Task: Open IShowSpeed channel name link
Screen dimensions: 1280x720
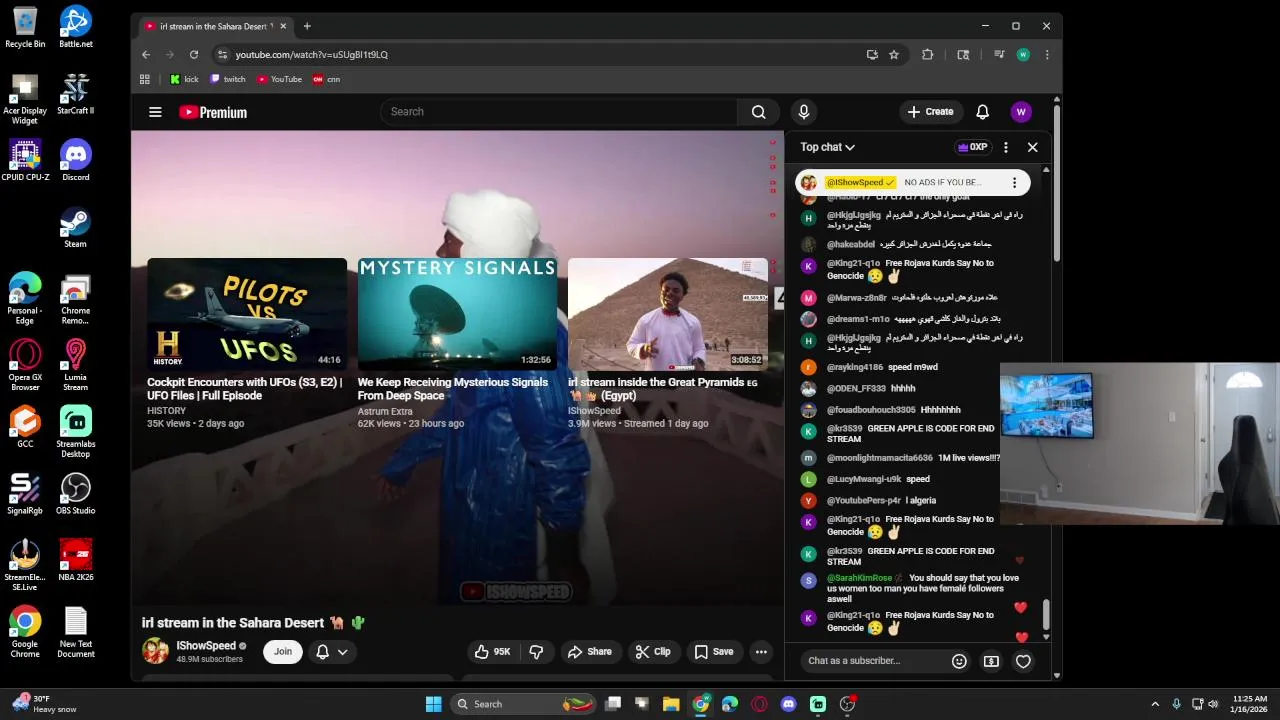Action: tap(206, 646)
